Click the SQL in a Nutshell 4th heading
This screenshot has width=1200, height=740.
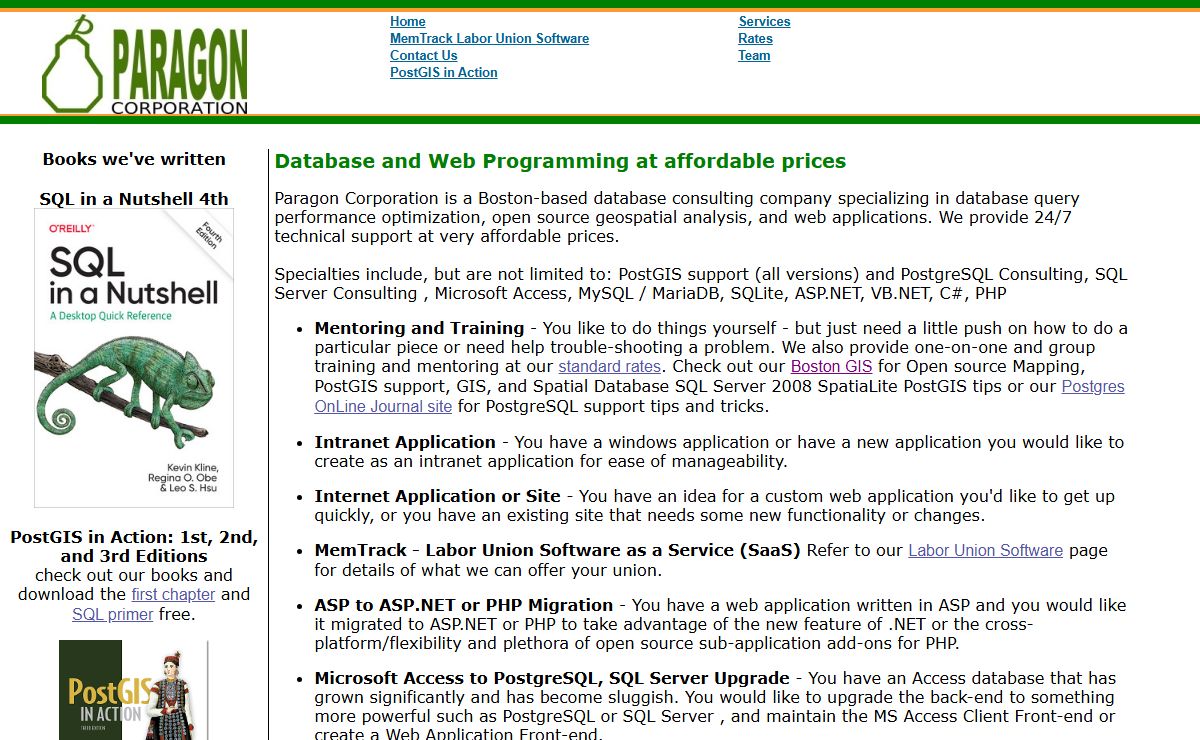(134, 199)
